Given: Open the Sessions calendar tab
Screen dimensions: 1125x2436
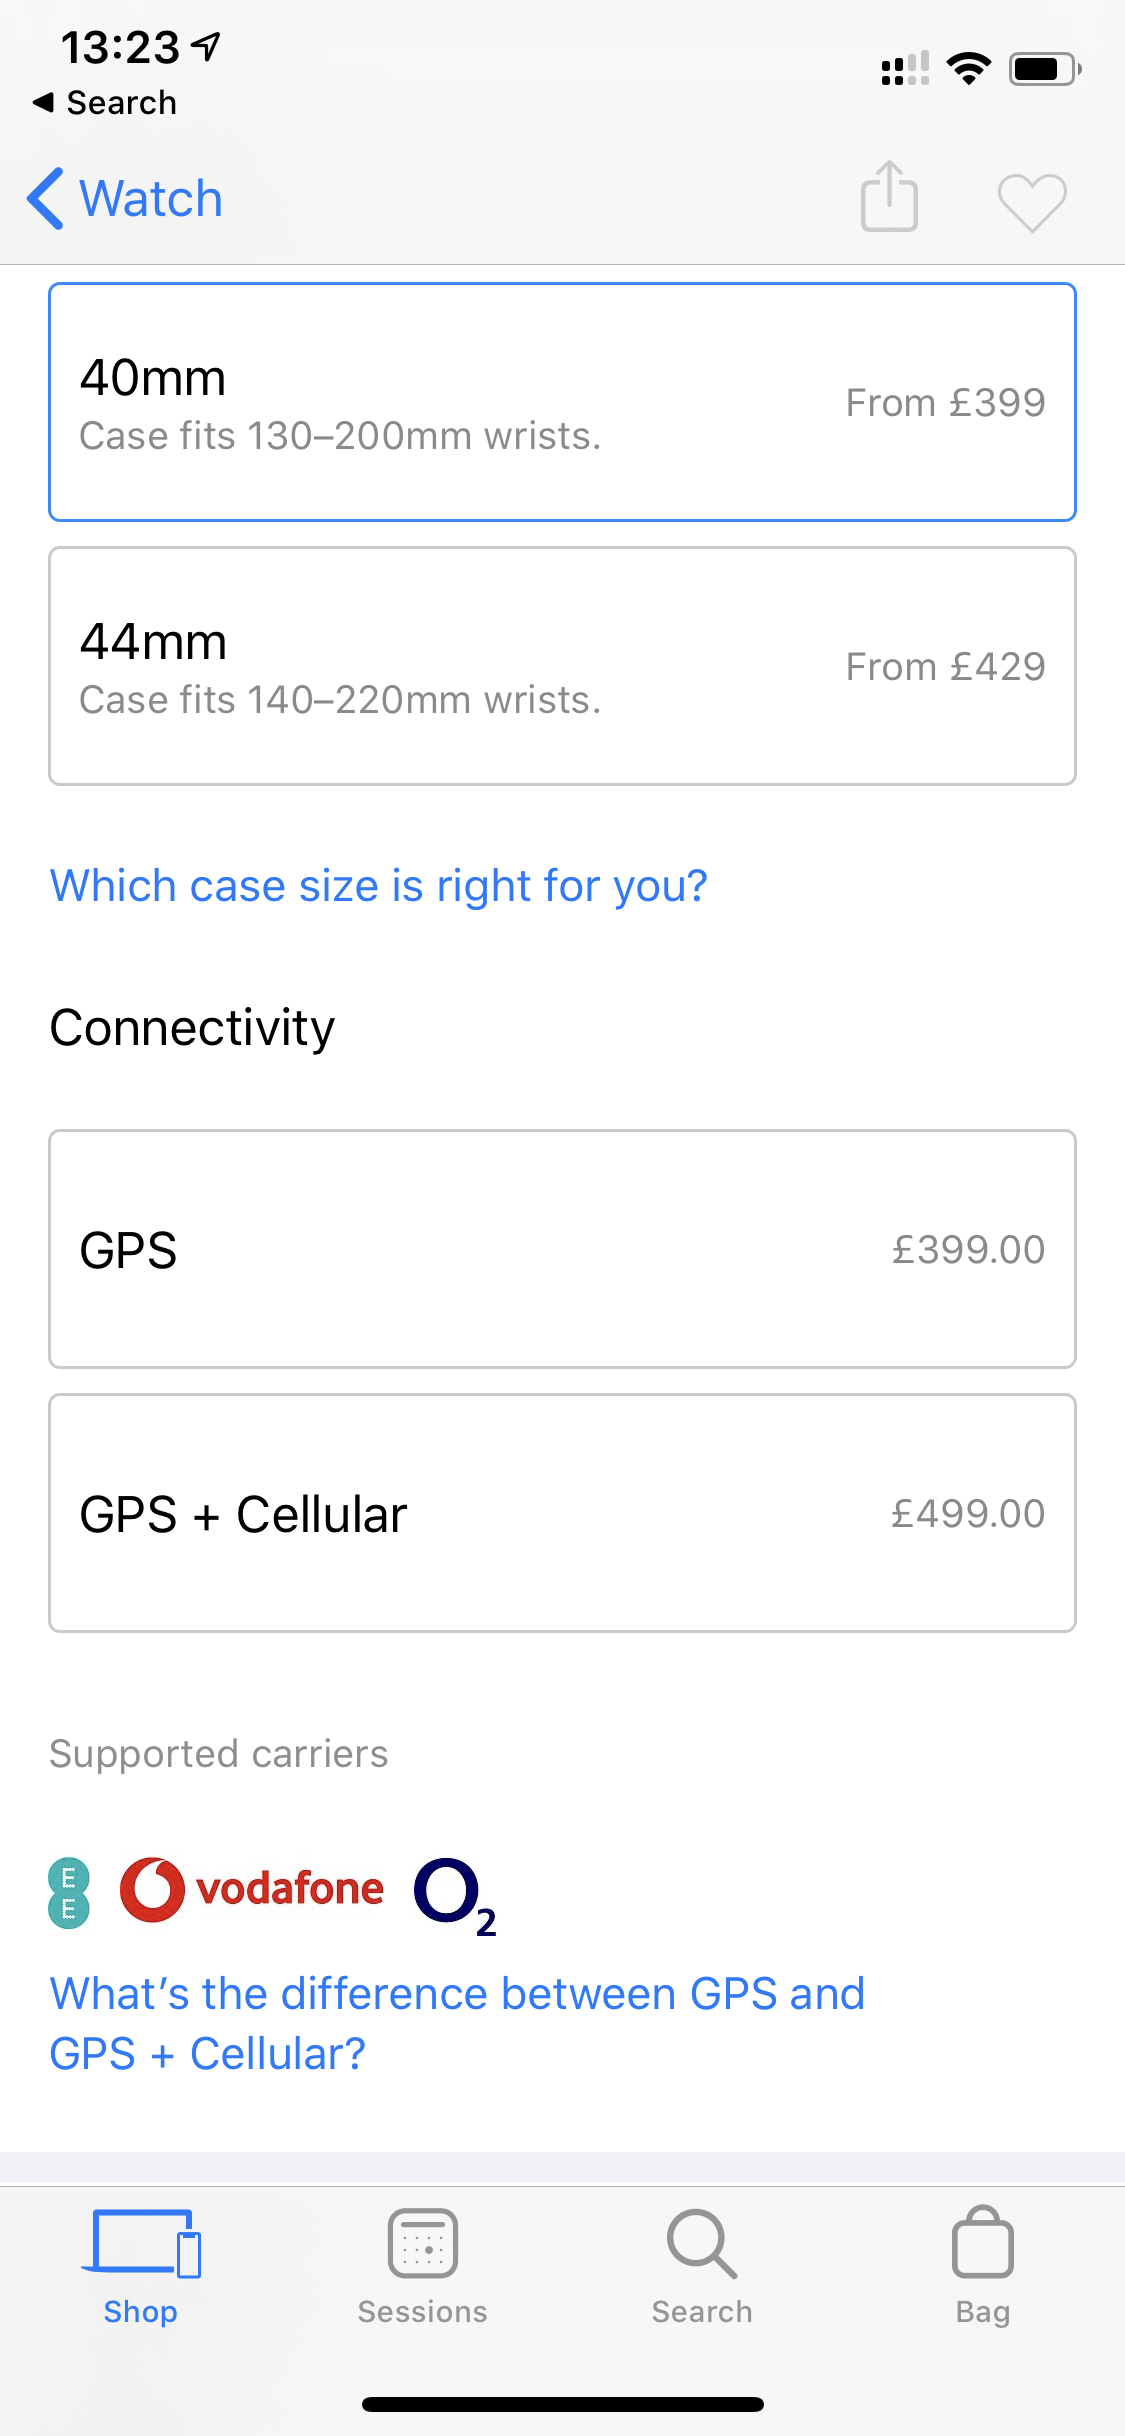Looking at the screenshot, I should [x=423, y=2265].
